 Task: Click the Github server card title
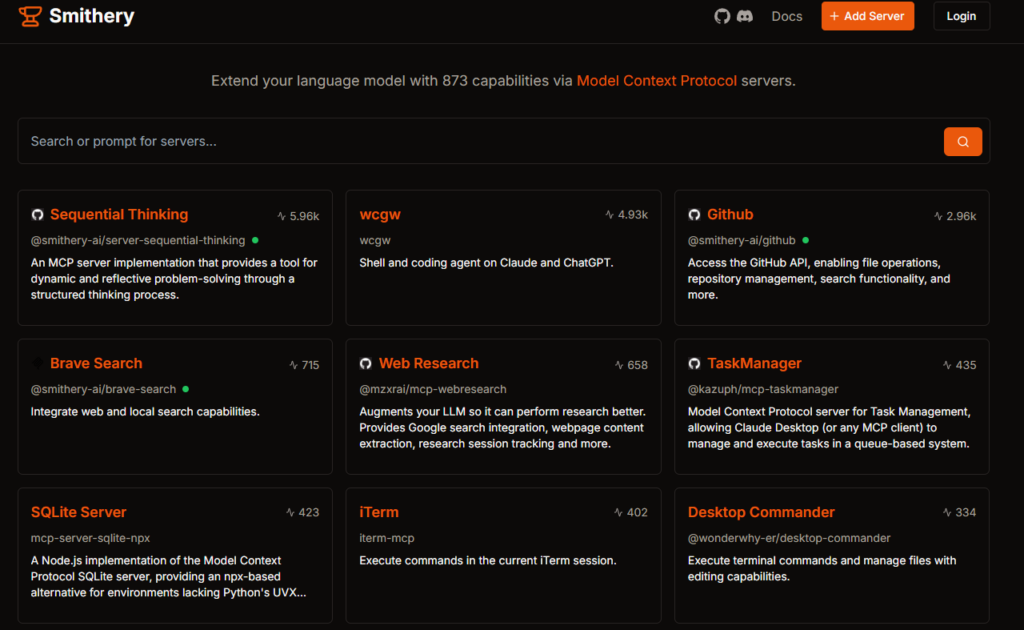[x=730, y=214]
